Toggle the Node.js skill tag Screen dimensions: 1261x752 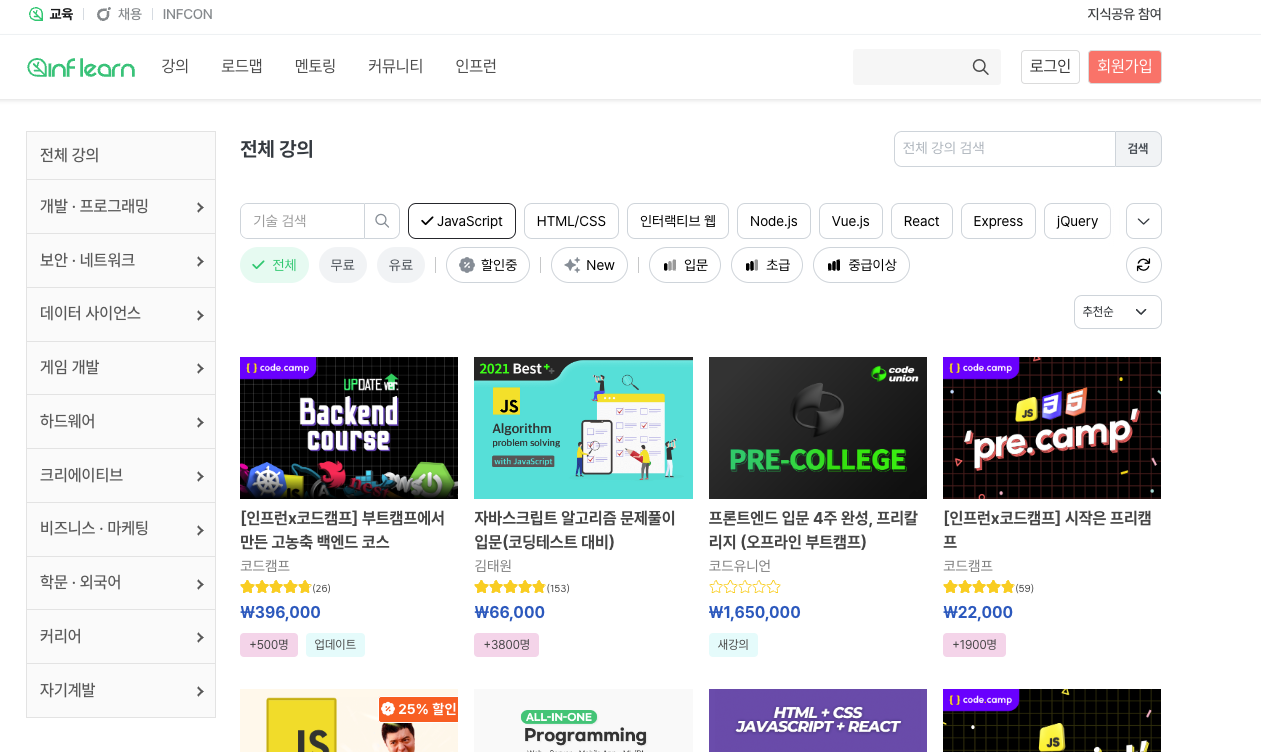click(774, 221)
